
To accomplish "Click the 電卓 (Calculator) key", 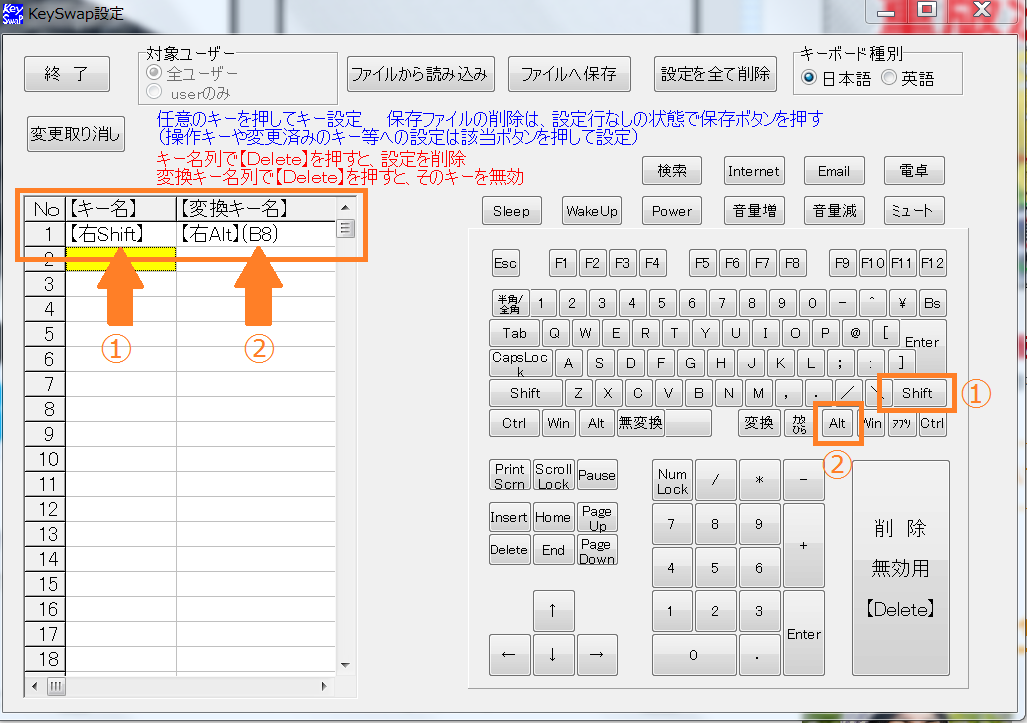I will pyautogui.click(x=914, y=171).
